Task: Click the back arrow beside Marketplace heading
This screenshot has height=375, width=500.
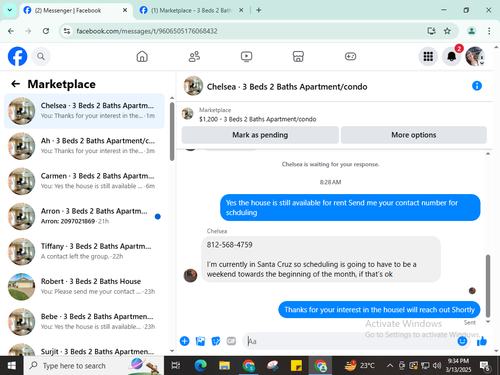Action: (x=16, y=84)
